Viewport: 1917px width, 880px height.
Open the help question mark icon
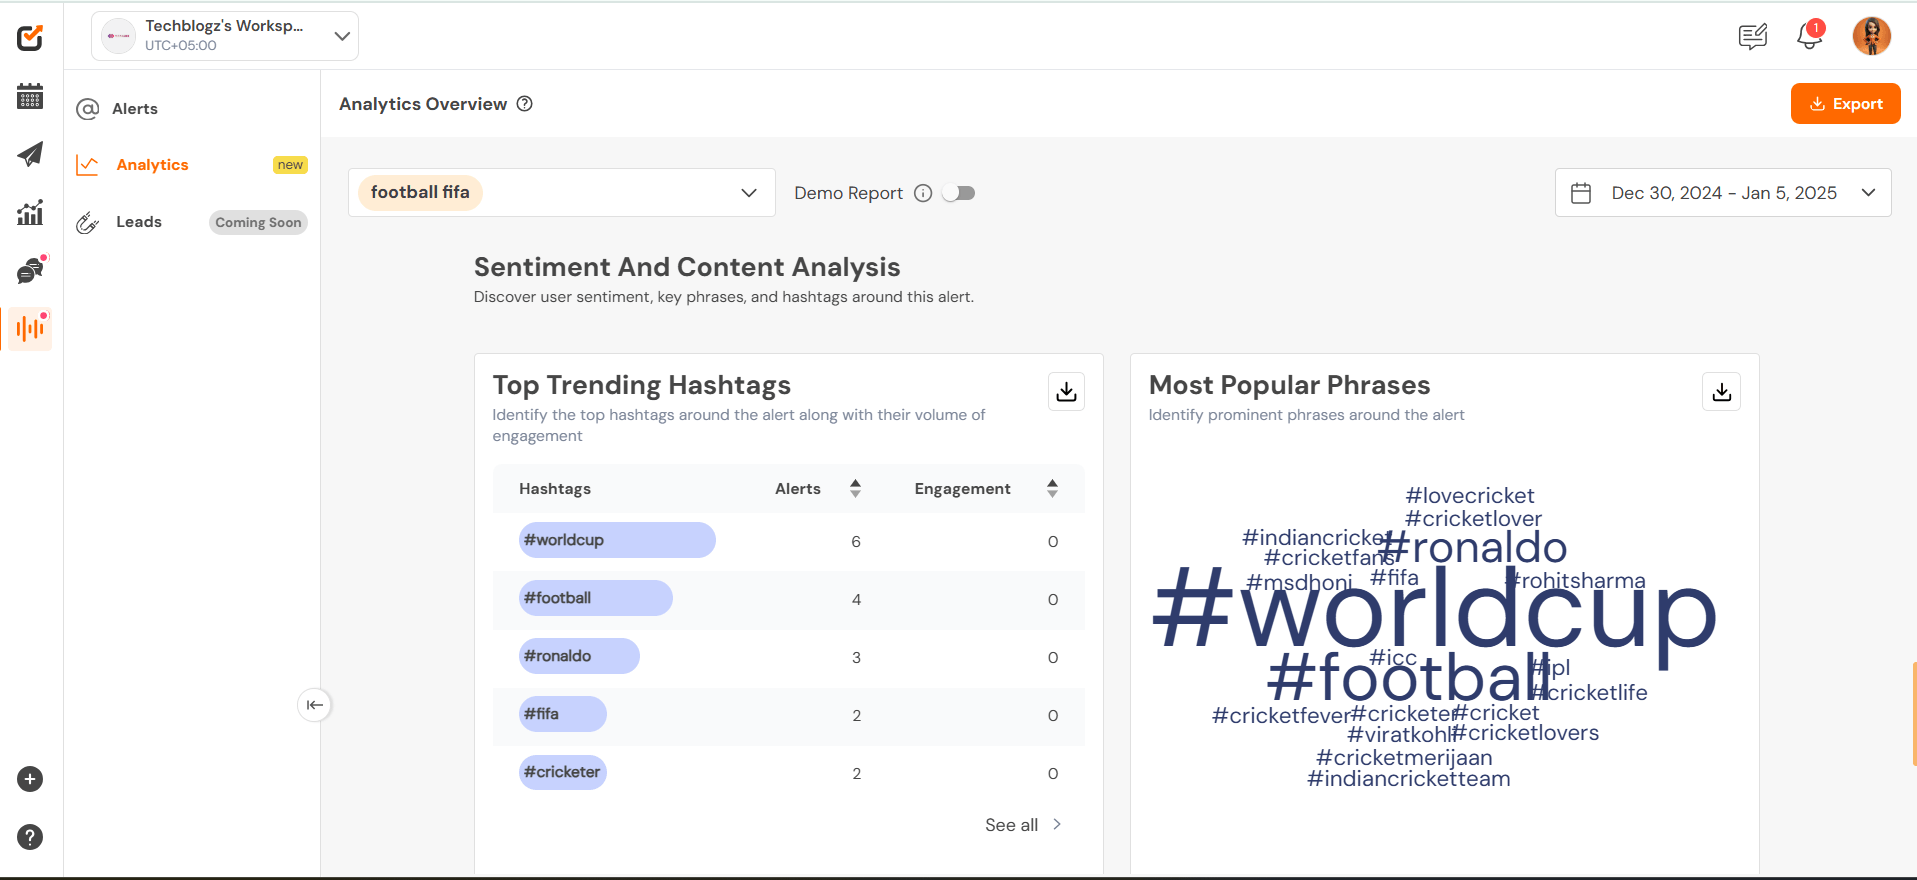pos(30,837)
